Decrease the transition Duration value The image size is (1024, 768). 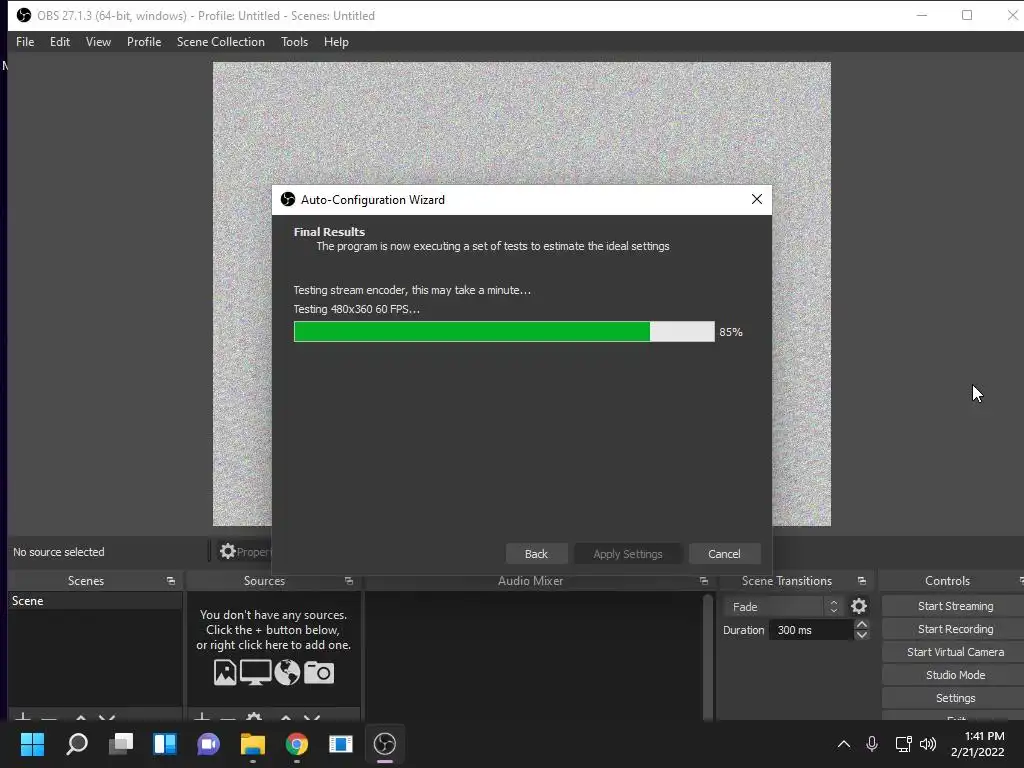tap(862, 635)
